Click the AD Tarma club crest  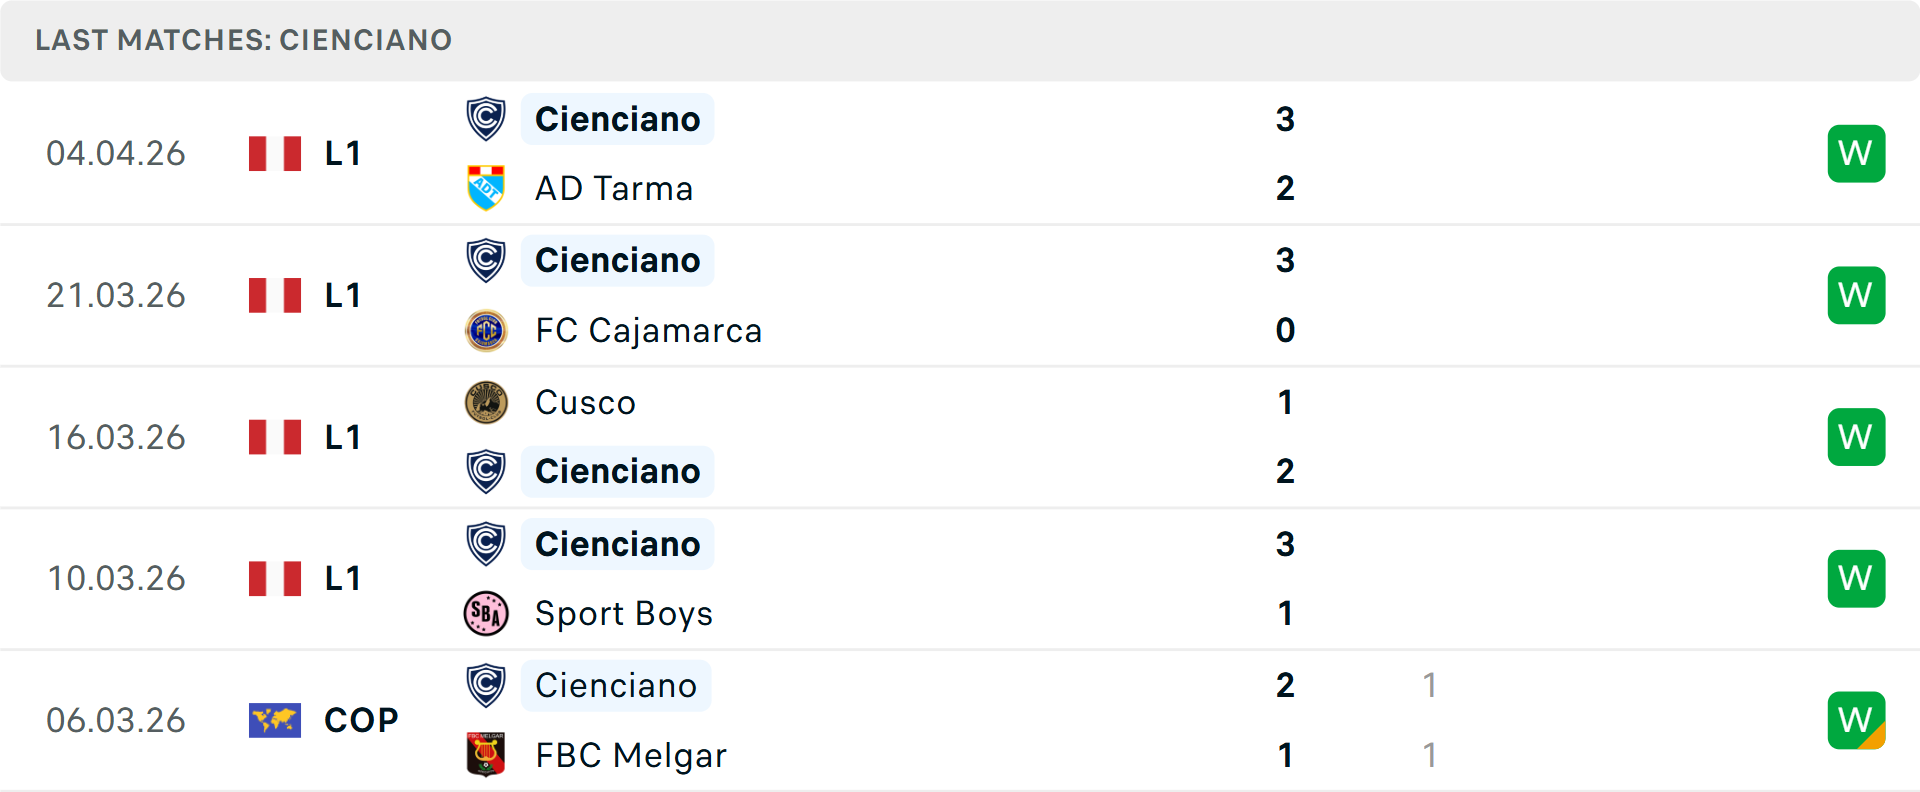486,188
